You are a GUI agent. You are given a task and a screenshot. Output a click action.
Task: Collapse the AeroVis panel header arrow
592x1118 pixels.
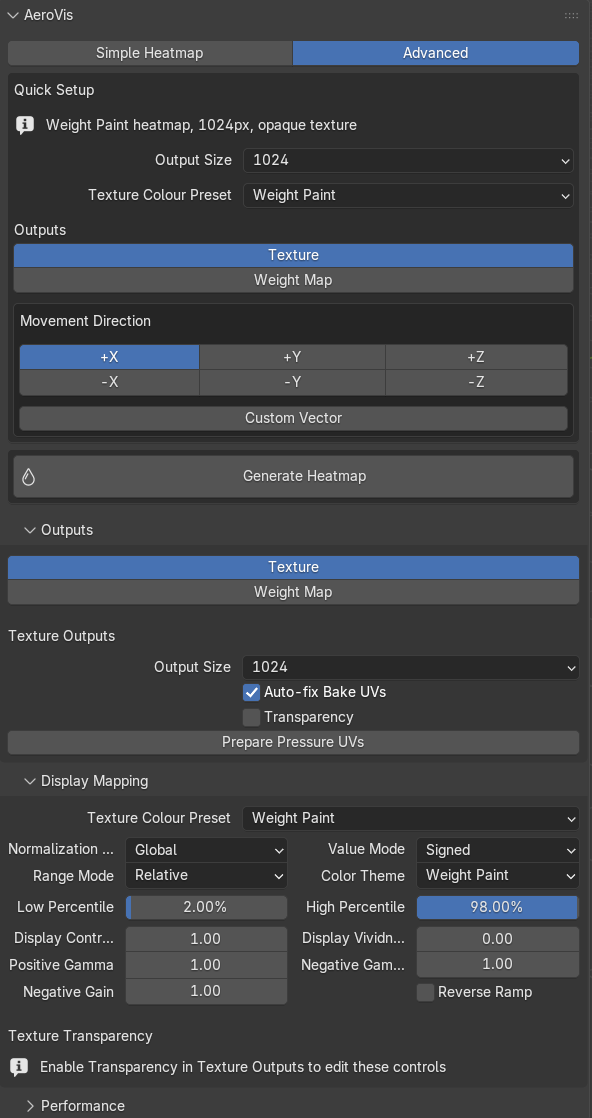pyautogui.click(x=13, y=15)
